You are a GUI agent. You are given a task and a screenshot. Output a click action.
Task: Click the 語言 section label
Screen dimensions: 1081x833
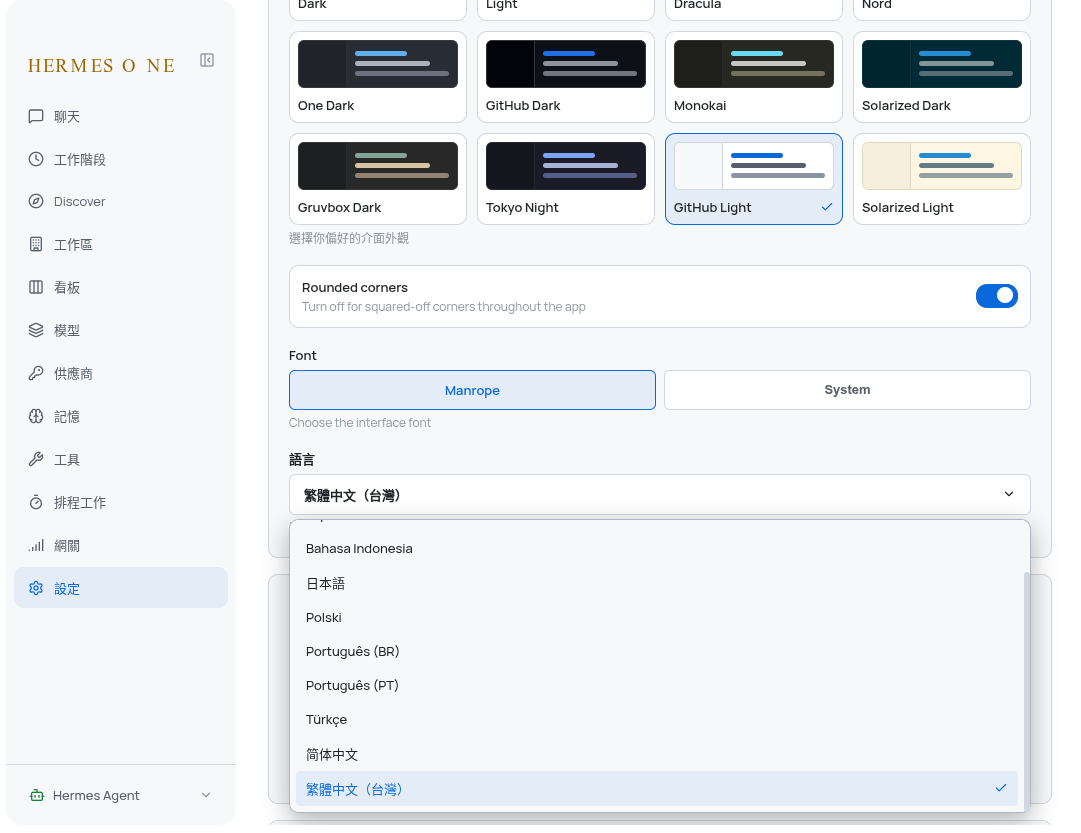(302, 460)
